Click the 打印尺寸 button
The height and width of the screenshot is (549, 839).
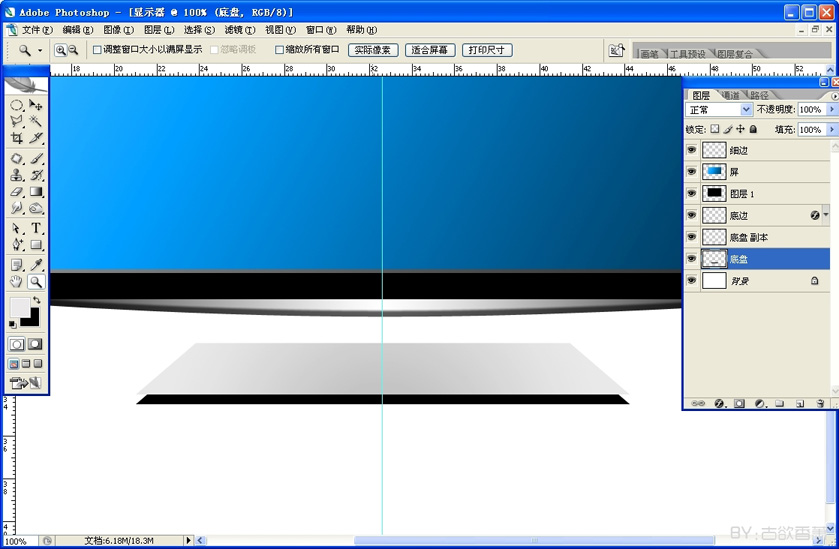tap(487, 50)
